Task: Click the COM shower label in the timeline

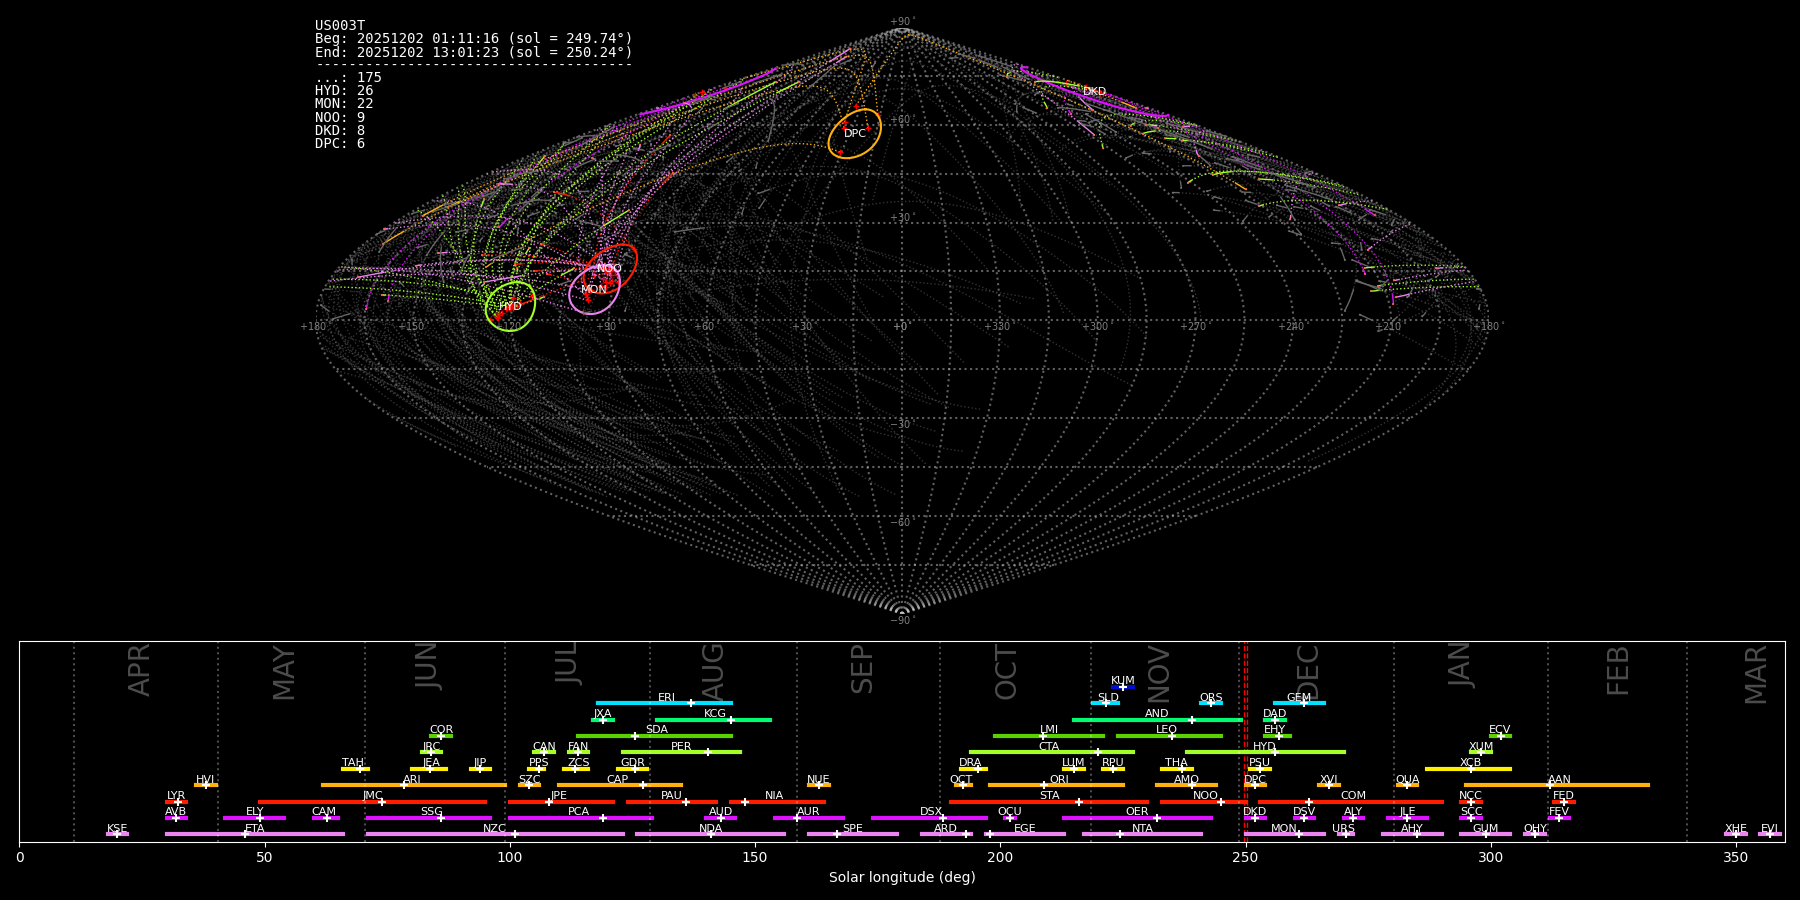Action: tap(1353, 796)
